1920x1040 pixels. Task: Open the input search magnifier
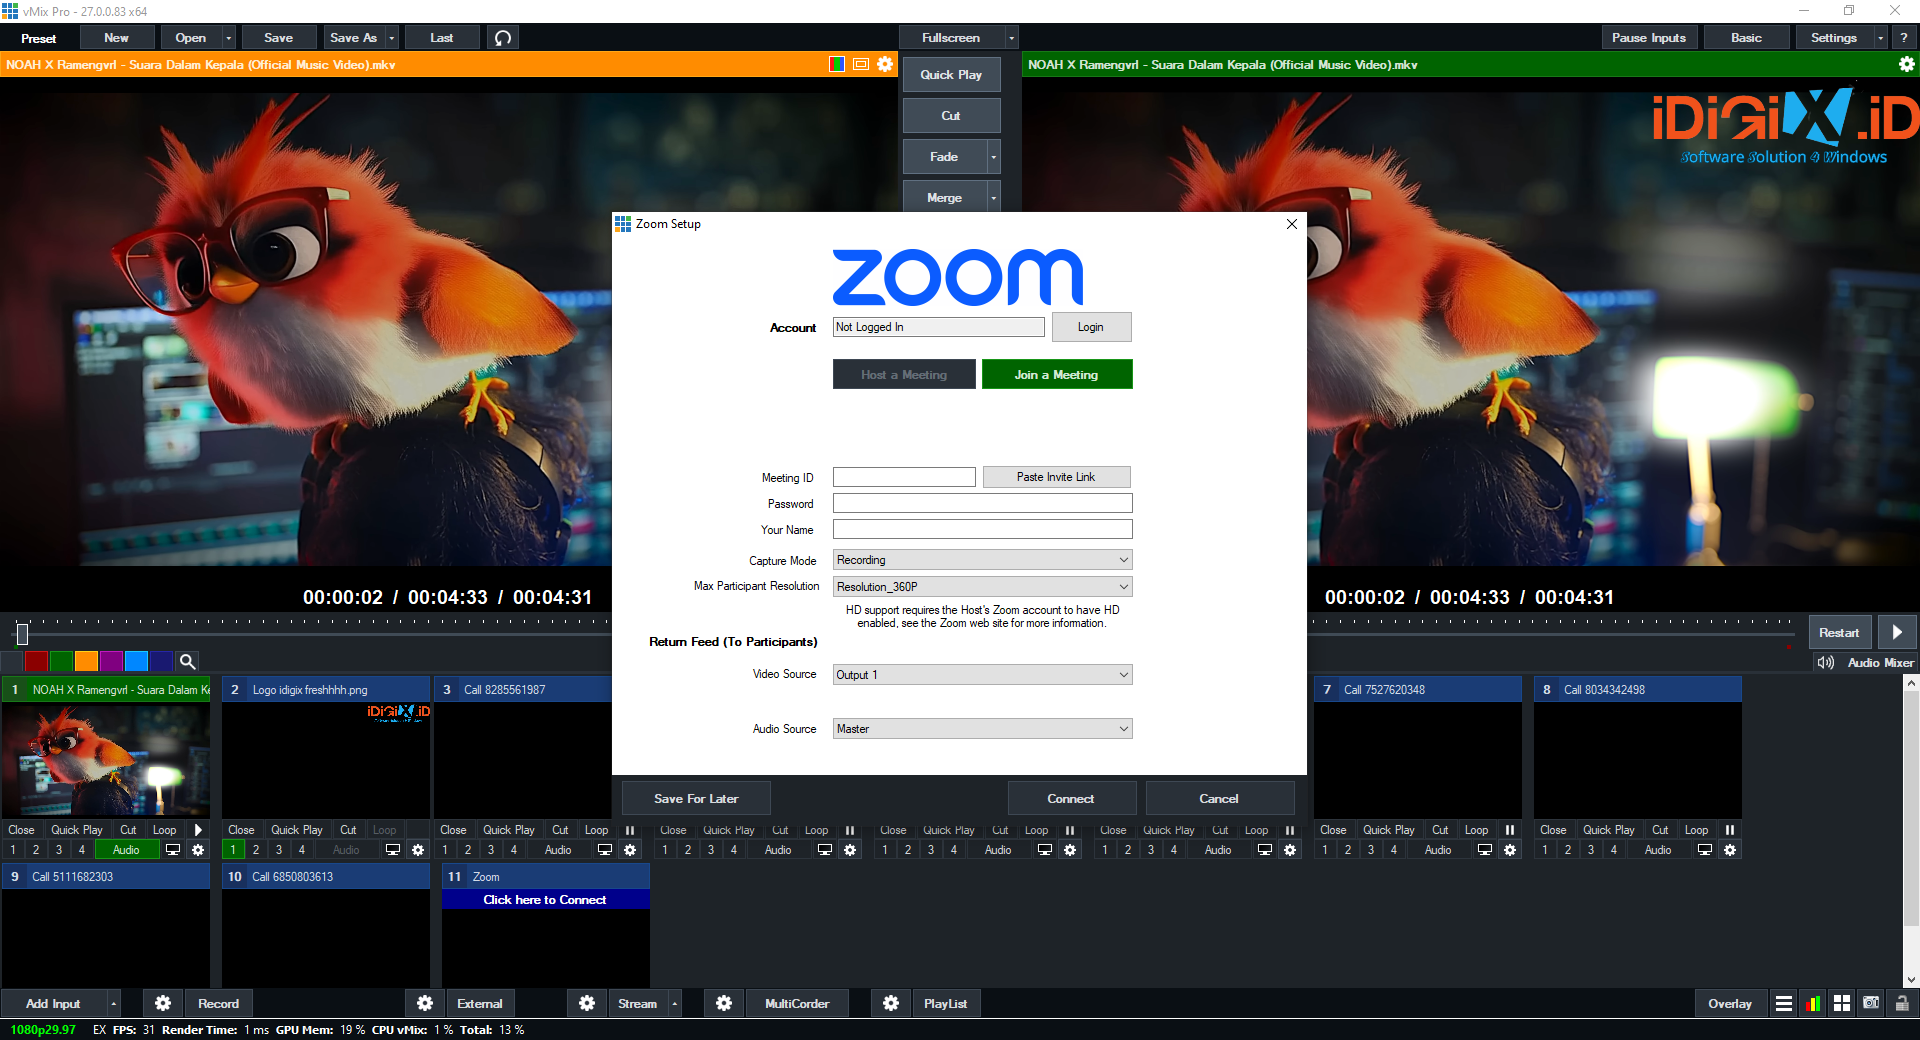[187, 661]
